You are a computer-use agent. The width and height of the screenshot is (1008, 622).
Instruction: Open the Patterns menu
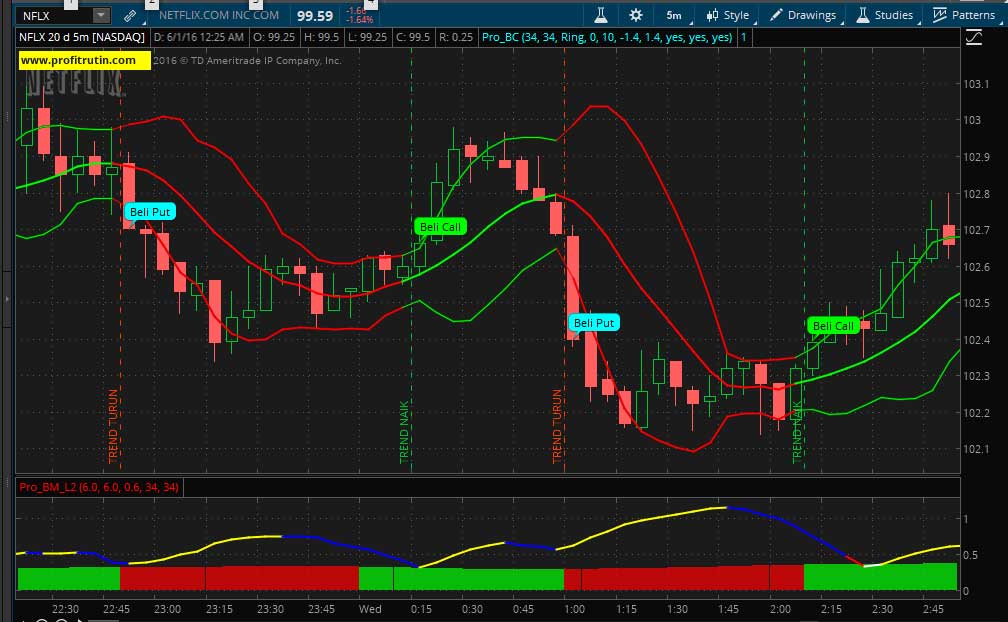[964, 15]
